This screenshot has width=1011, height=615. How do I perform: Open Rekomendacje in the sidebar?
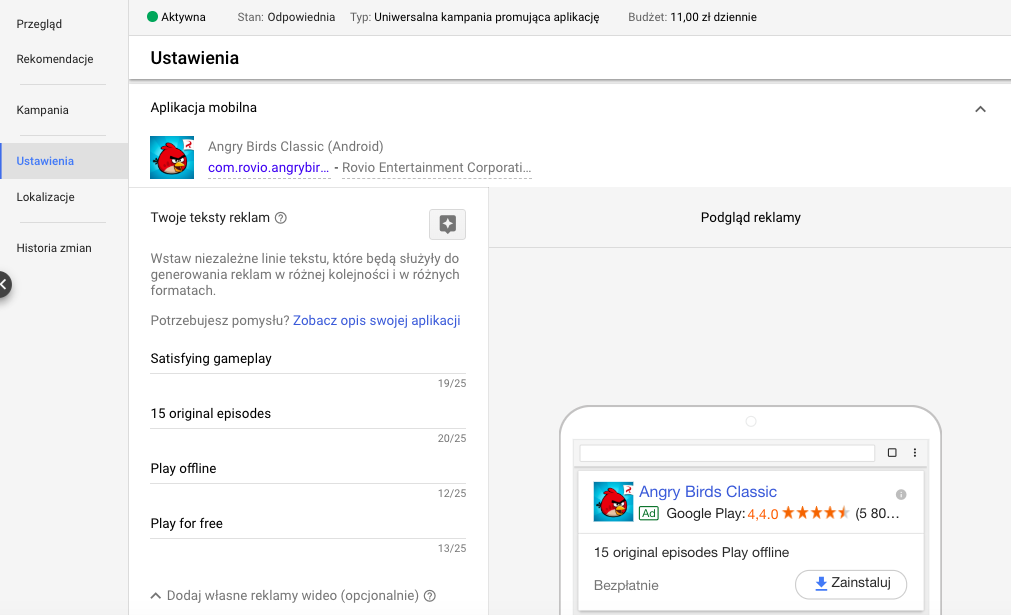pyautogui.click(x=55, y=59)
